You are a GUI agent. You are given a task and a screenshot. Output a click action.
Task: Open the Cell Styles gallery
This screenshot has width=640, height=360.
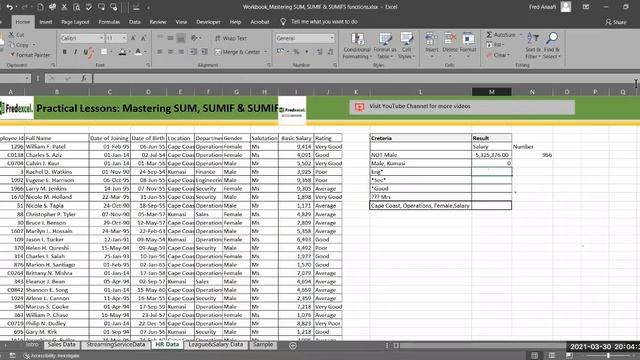[406, 45]
